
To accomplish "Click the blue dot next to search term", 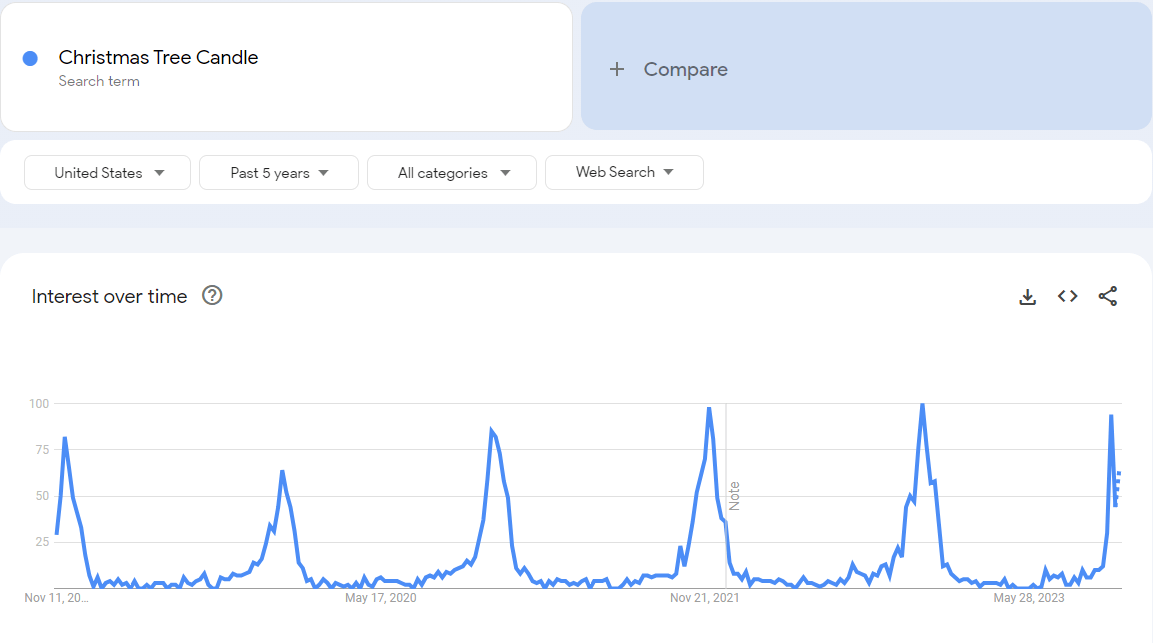I will [30, 59].
